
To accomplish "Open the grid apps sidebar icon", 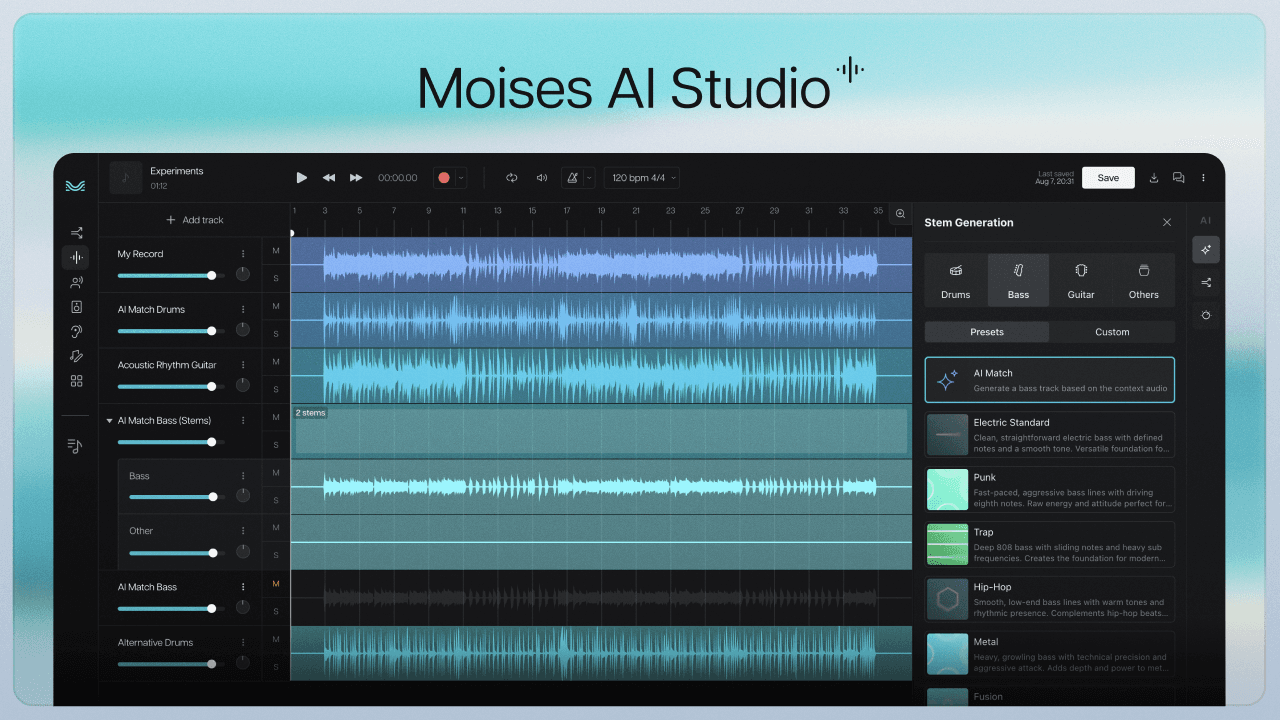I will tap(76, 381).
